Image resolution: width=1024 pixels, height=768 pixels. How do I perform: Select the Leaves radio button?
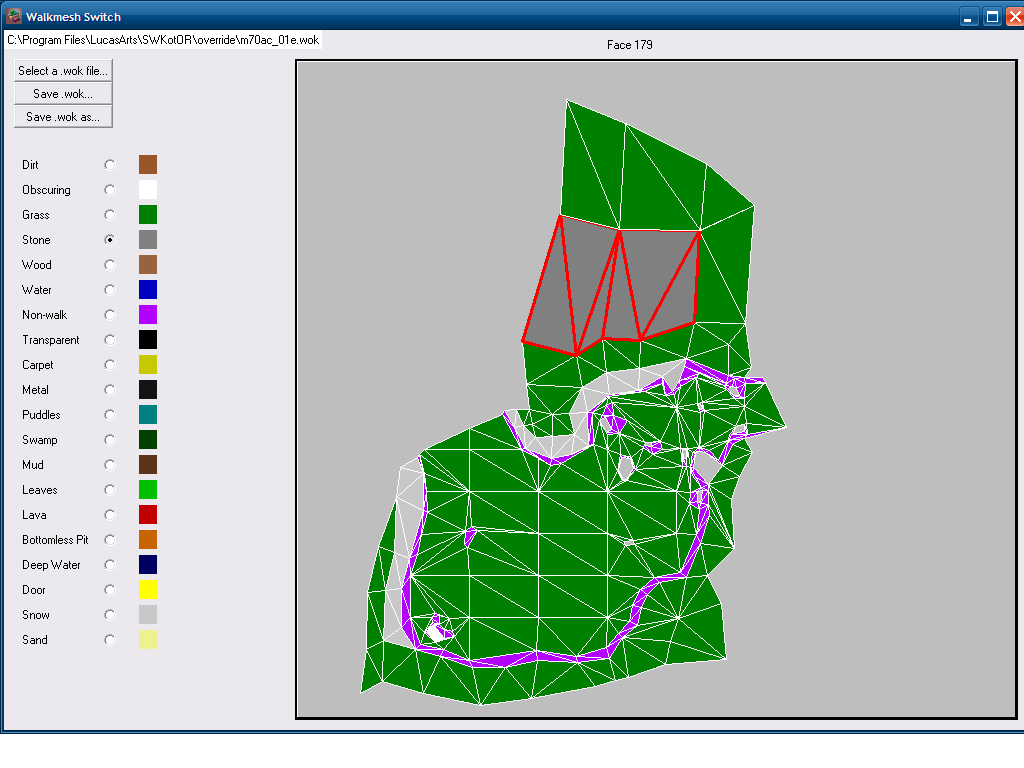click(110, 490)
